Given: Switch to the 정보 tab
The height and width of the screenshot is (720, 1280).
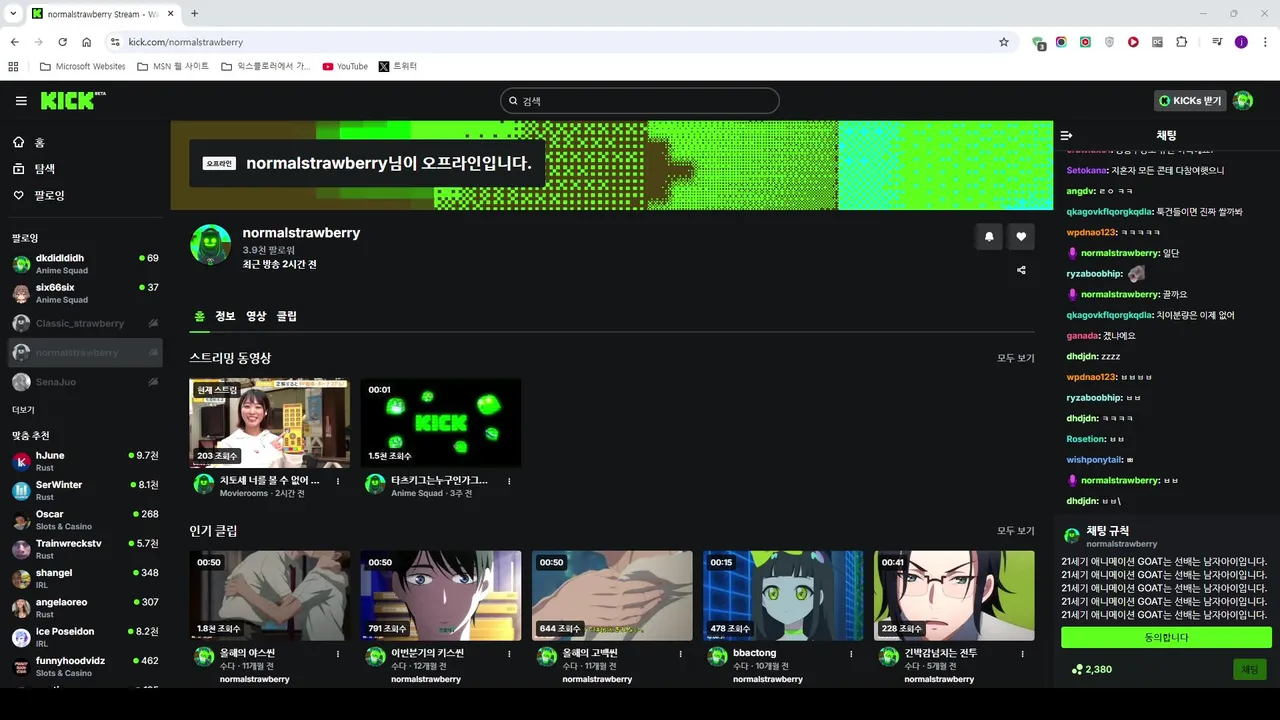Looking at the screenshot, I should tap(225, 316).
